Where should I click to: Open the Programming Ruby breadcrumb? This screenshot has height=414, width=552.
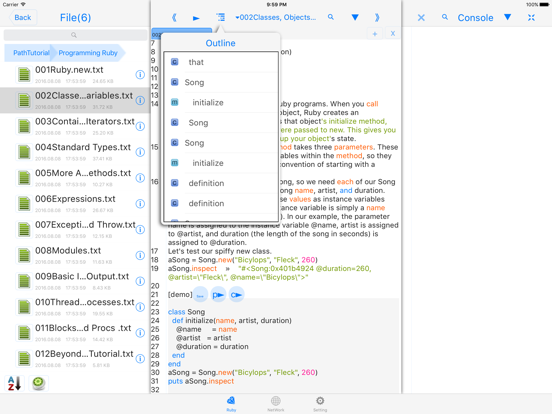88,53
